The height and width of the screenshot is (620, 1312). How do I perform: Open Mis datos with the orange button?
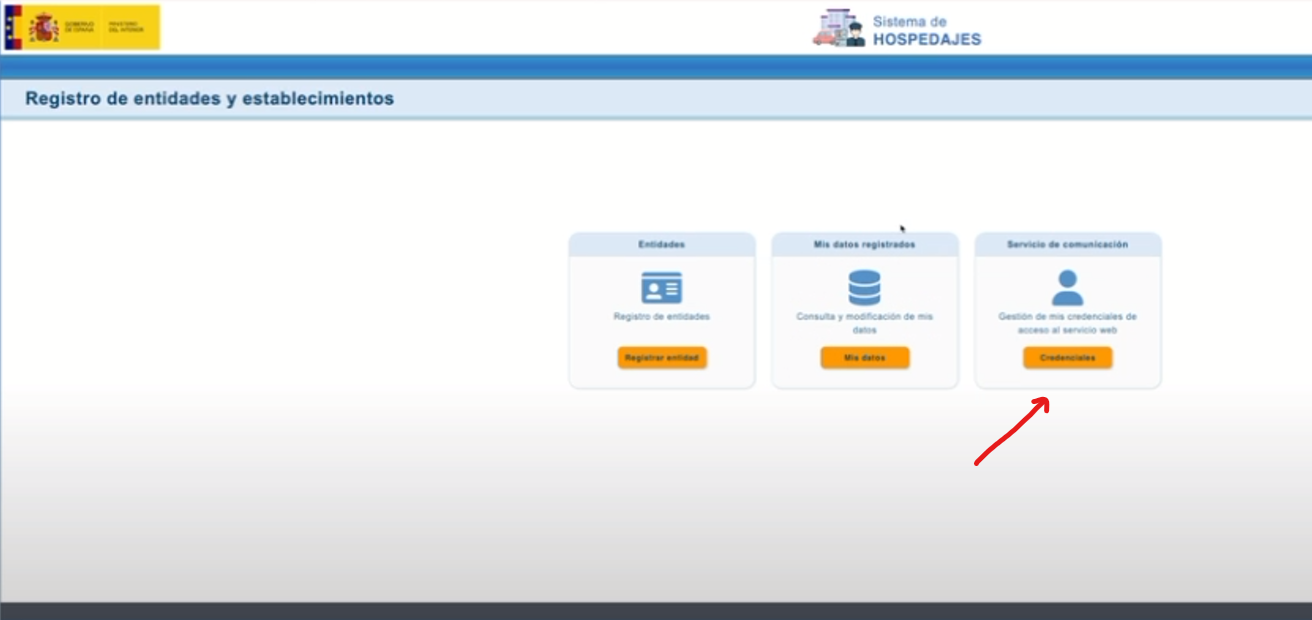pos(865,357)
